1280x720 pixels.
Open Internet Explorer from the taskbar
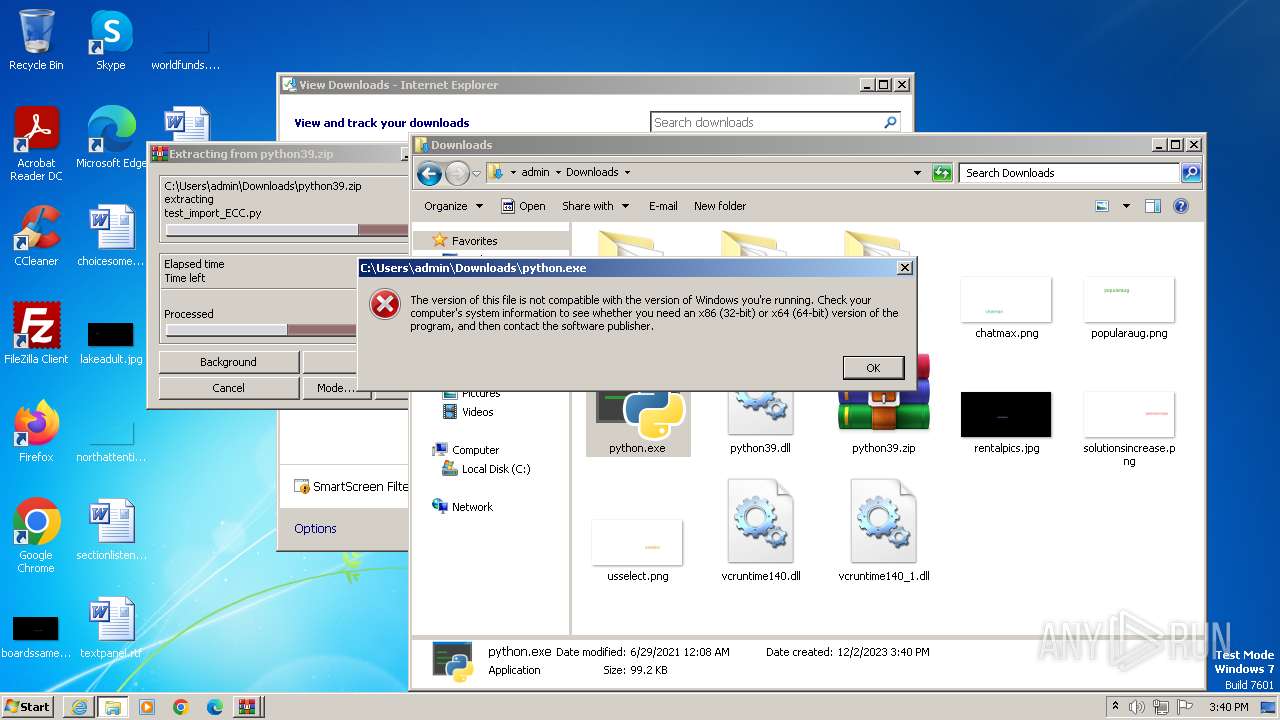[79, 707]
